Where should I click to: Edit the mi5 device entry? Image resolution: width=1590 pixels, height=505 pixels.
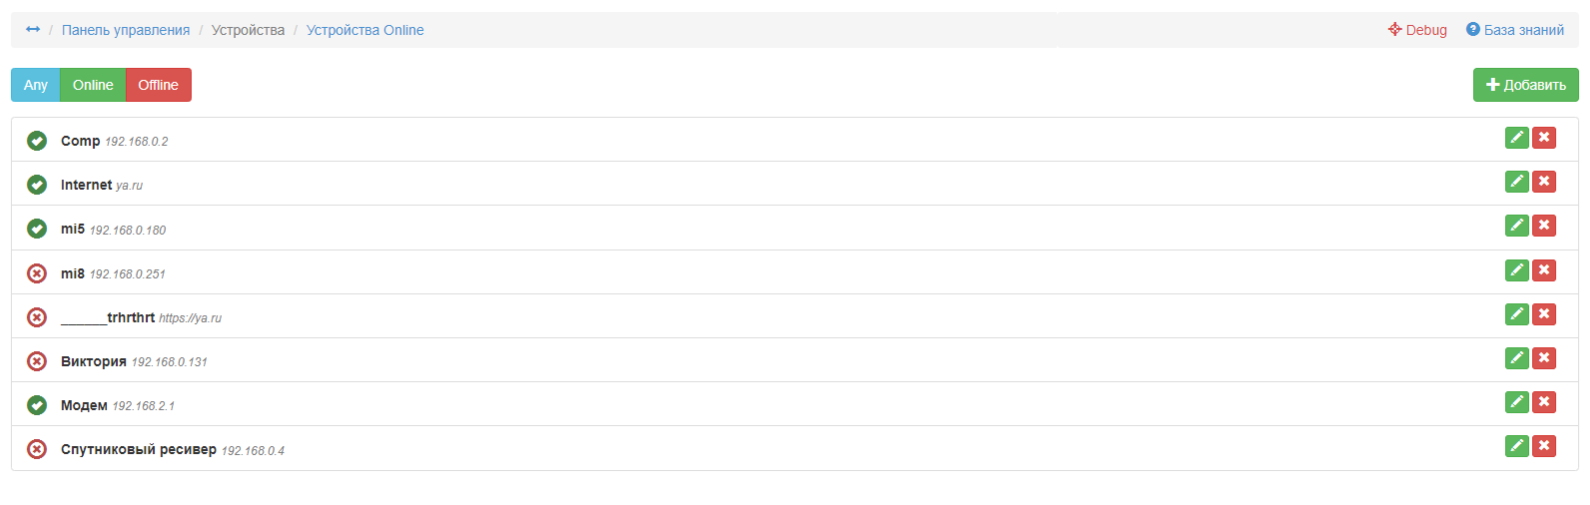1516,226
